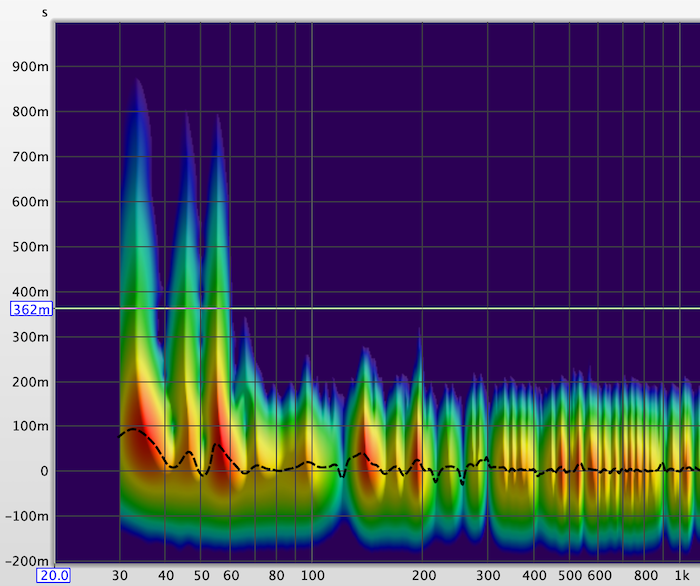Click the 60 frequency axis label

(x=231, y=575)
